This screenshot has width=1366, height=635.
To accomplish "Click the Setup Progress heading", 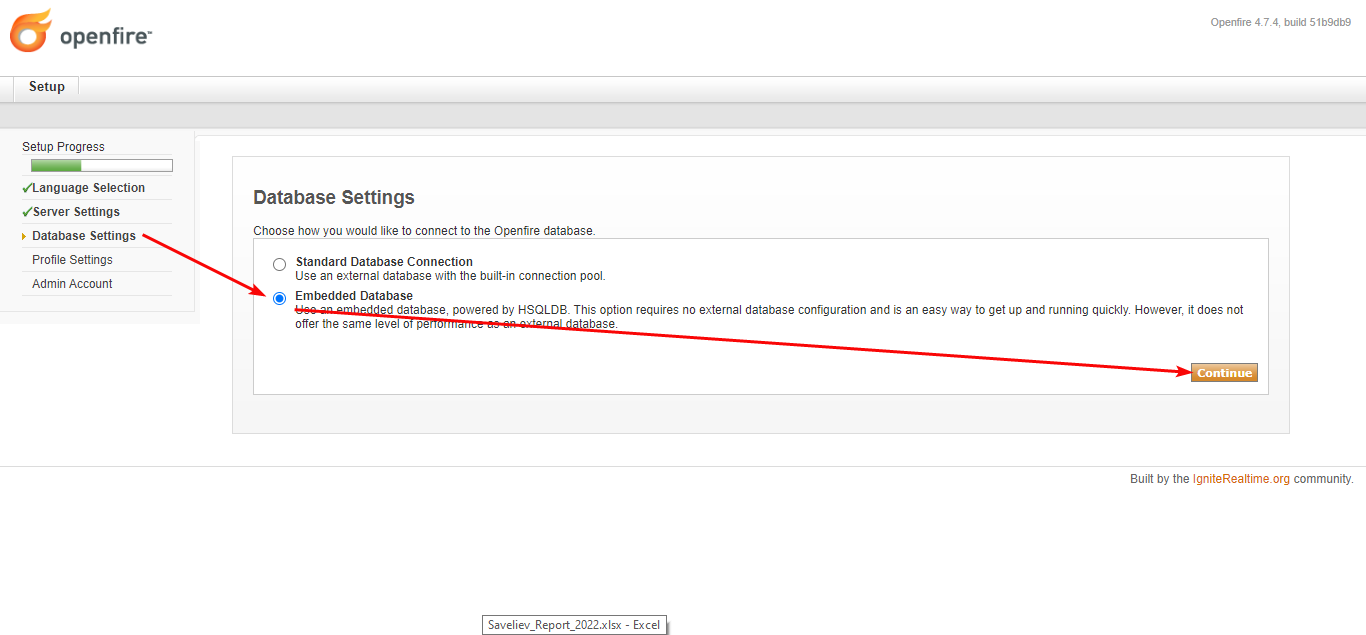I will click(x=63, y=147).
